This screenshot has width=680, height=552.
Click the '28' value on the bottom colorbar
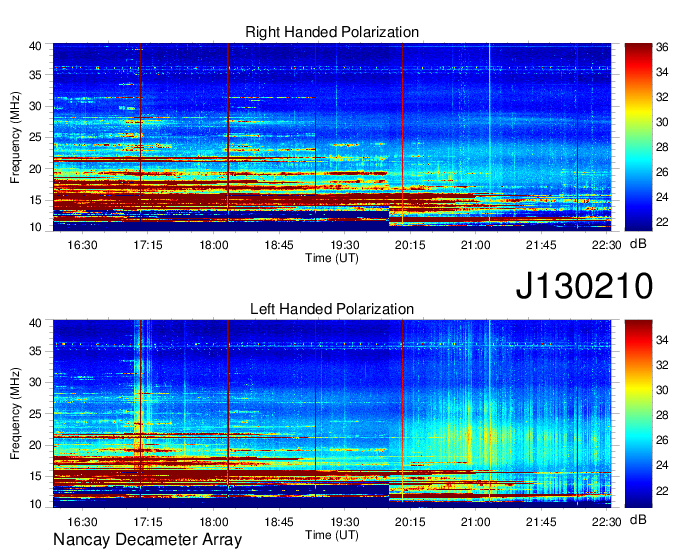click(x=662, y=415)
